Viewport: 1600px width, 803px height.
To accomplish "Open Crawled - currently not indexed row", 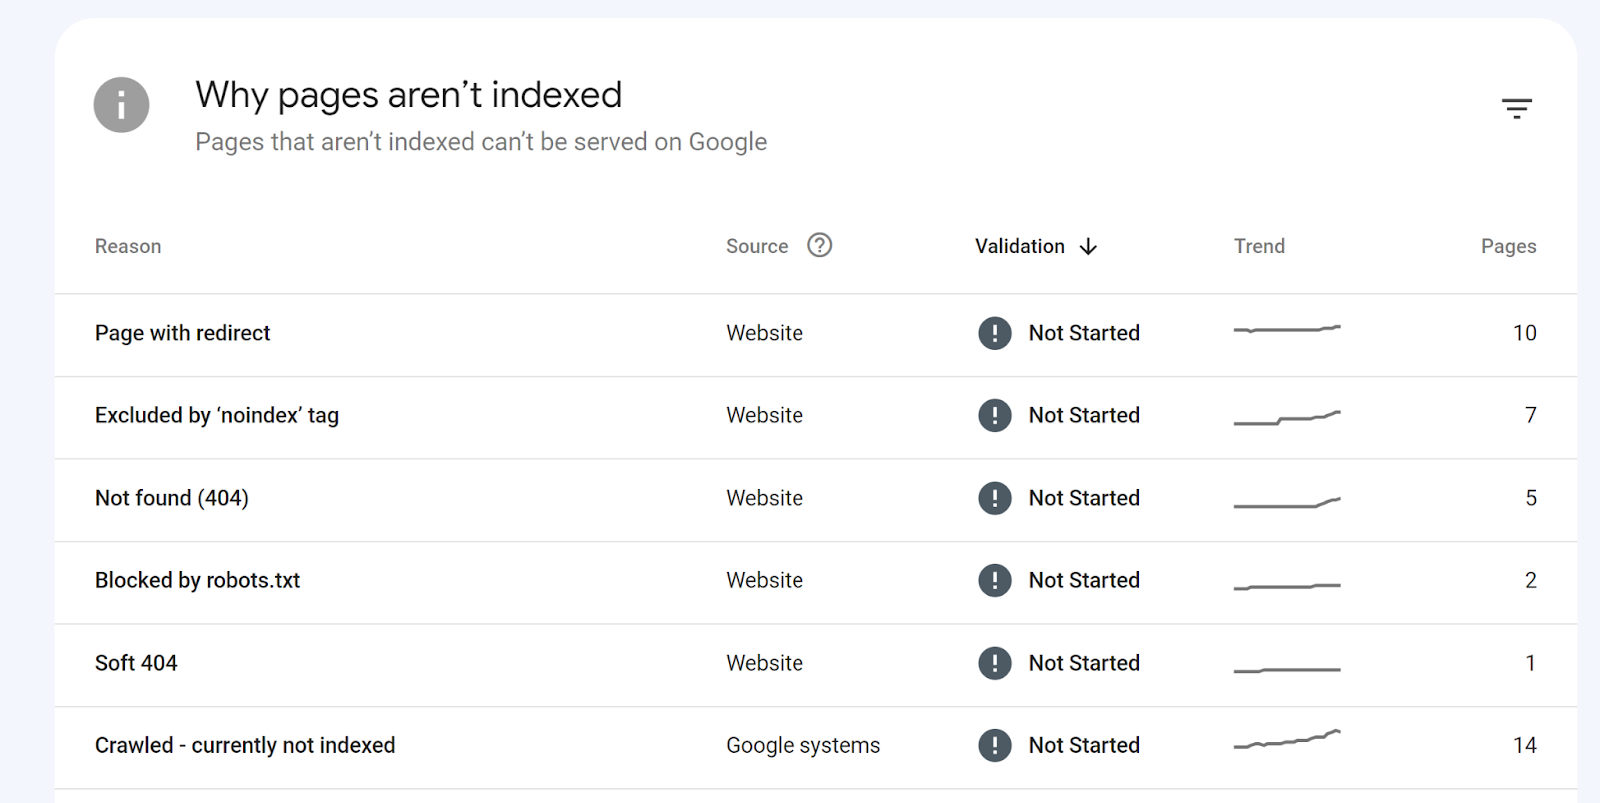I will [x=244, y=745].
